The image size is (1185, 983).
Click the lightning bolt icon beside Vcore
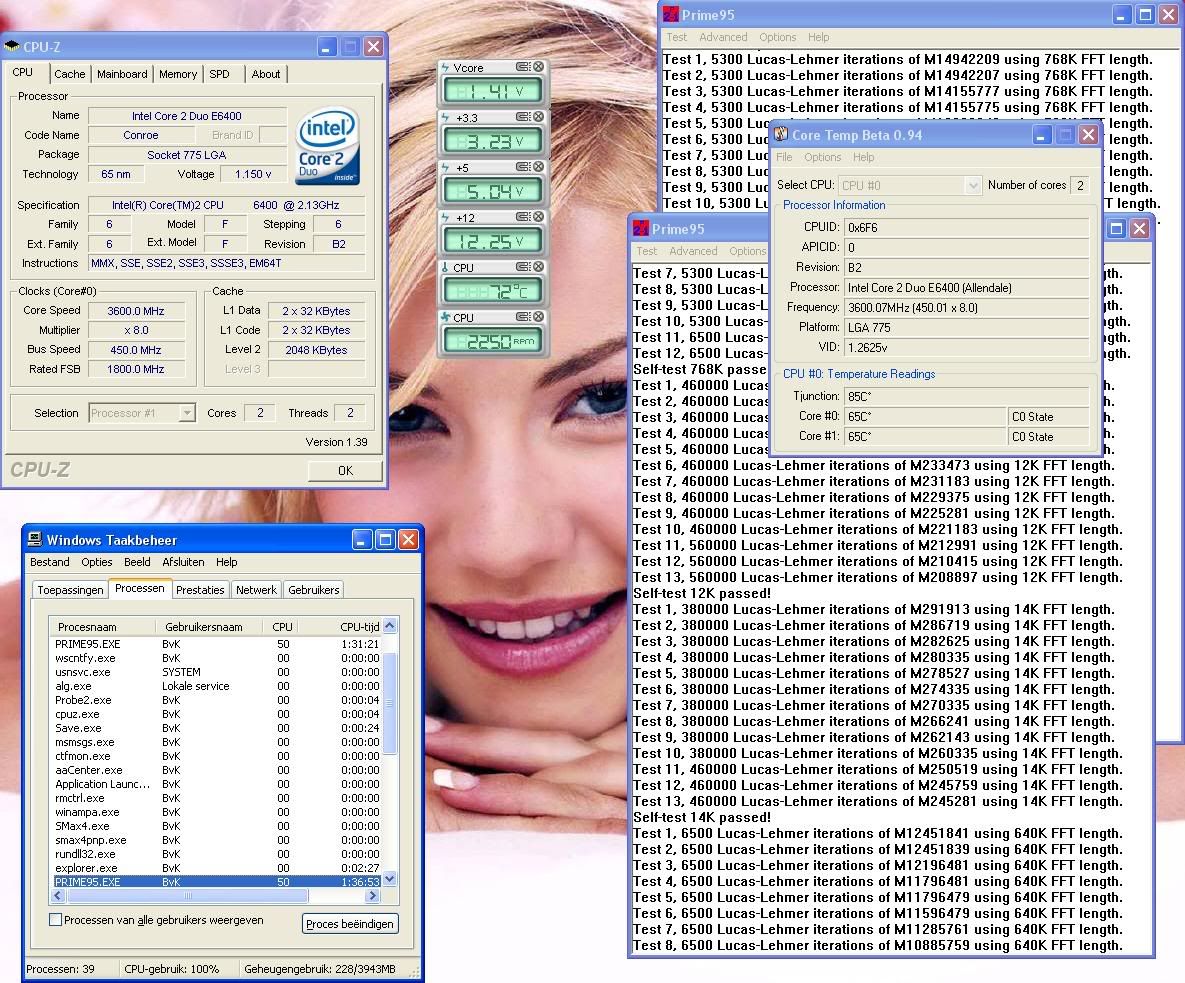445,67
